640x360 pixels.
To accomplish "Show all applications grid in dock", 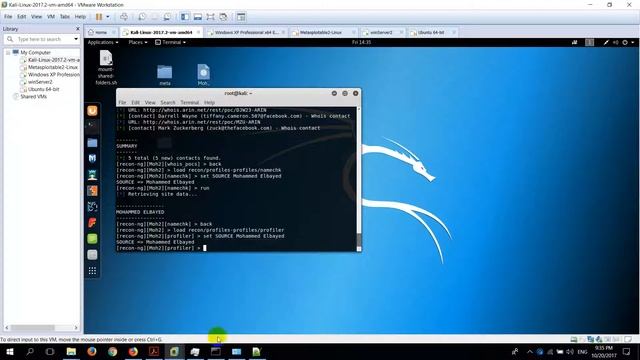I will 92,271.
